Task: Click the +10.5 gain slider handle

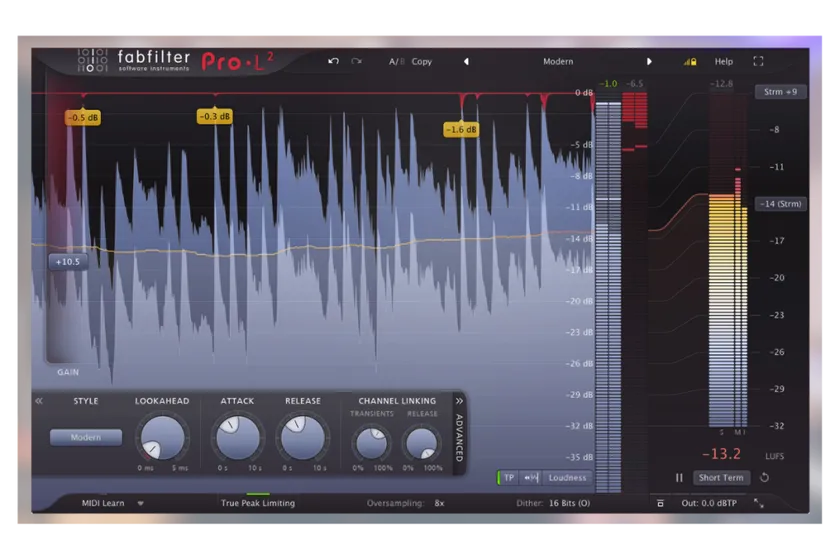Action: 68,262
